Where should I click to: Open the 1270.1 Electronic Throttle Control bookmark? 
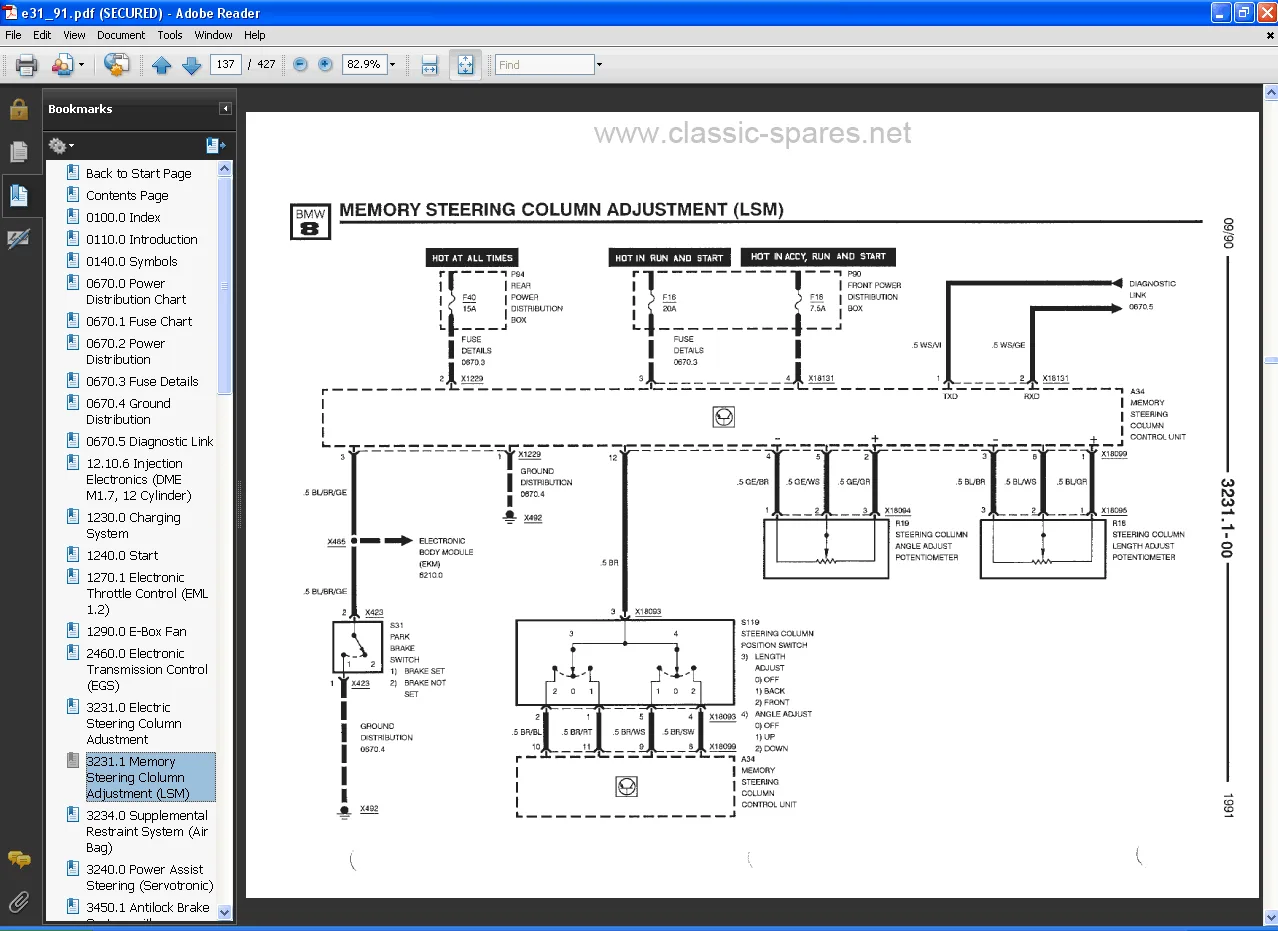point(147,593)
